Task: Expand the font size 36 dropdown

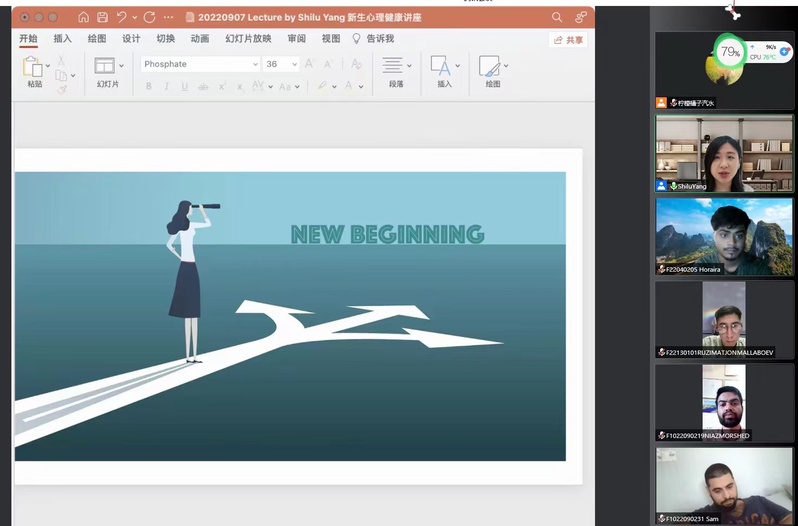Action: (x=294, y=64)
